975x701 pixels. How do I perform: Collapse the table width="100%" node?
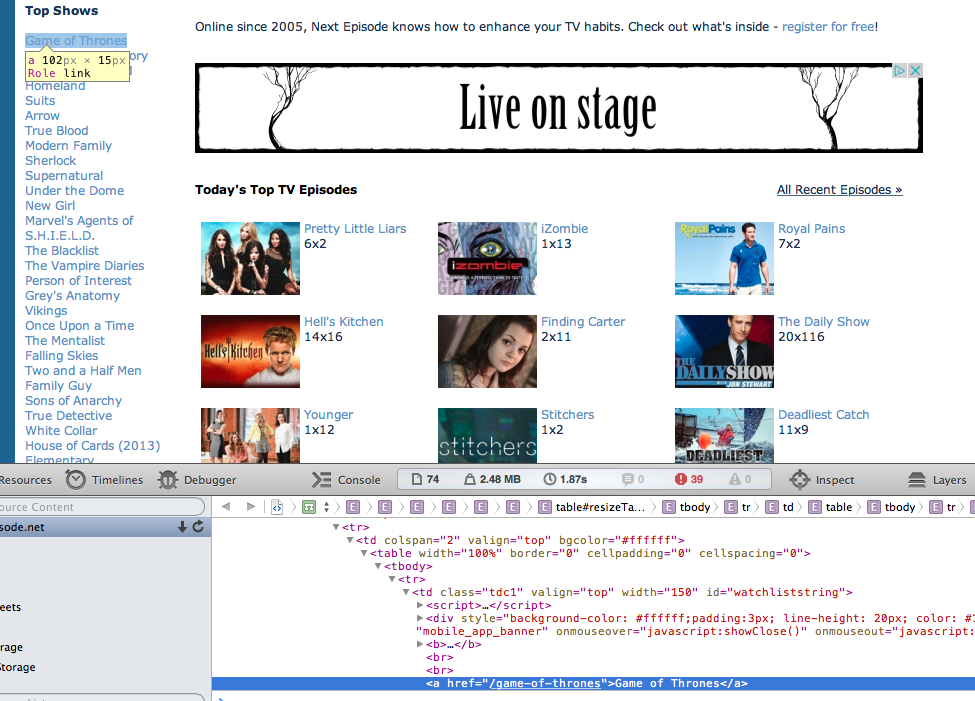364,553
